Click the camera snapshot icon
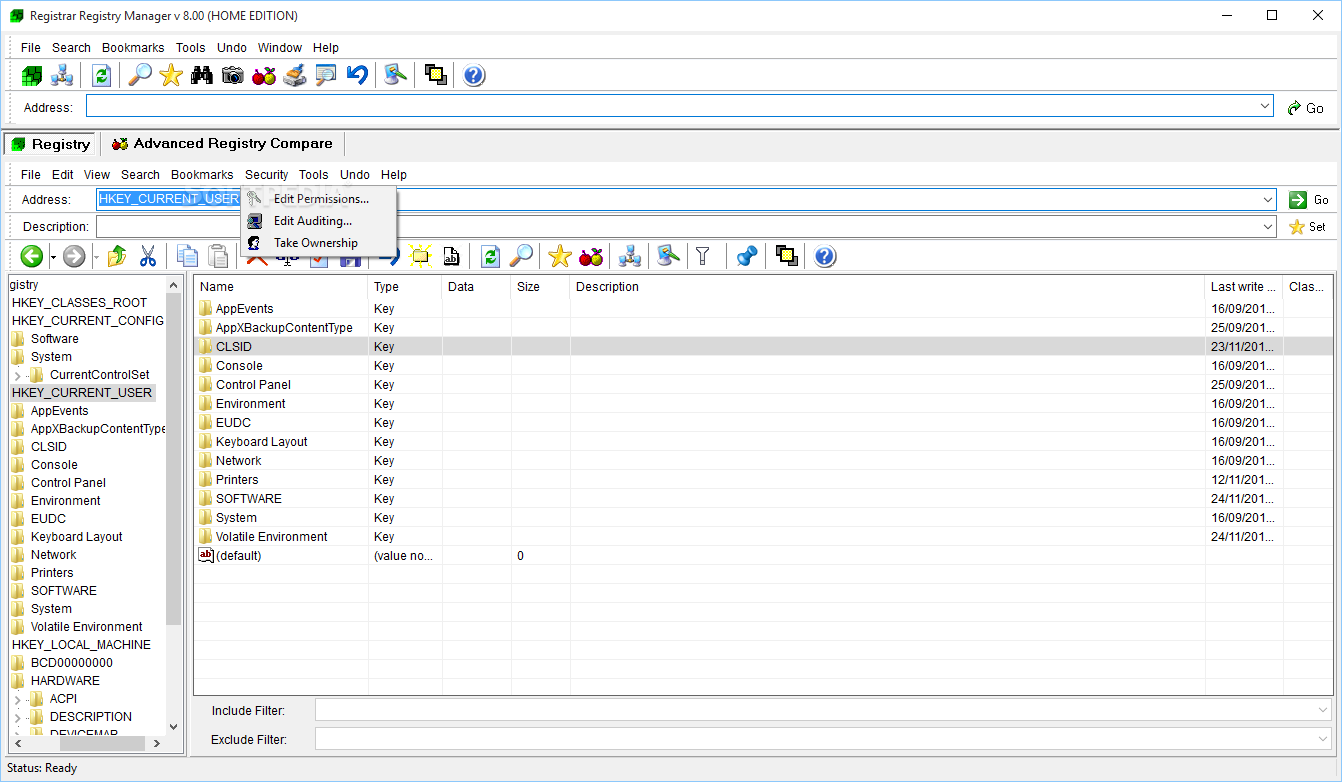 coord(233,75)
